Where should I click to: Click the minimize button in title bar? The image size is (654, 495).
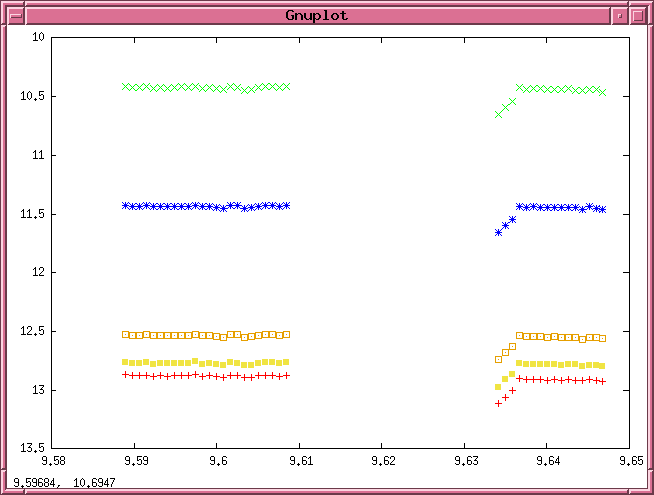(620, 16)
